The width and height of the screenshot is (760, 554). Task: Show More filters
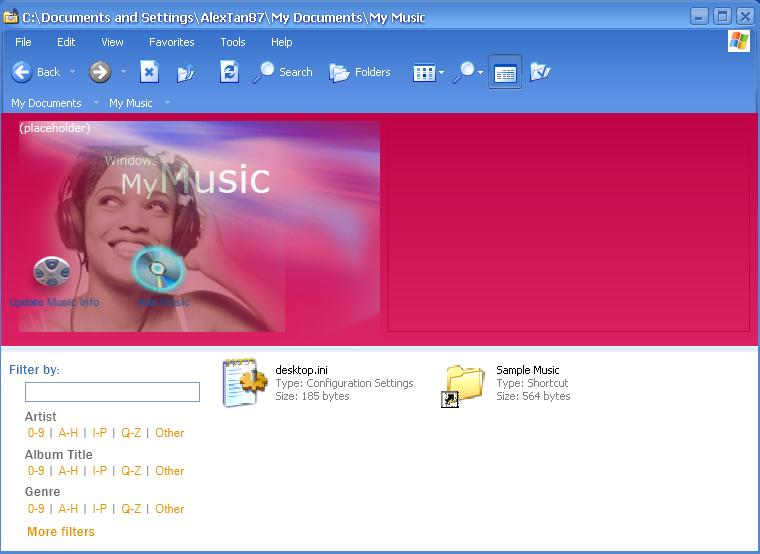click(x=61, y=532)
